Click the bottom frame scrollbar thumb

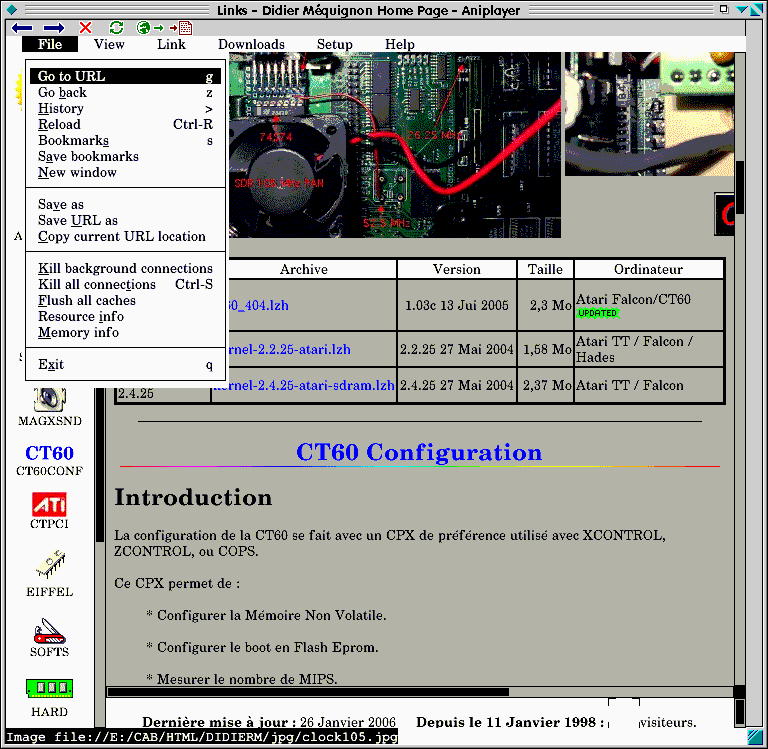pos(740,711)
